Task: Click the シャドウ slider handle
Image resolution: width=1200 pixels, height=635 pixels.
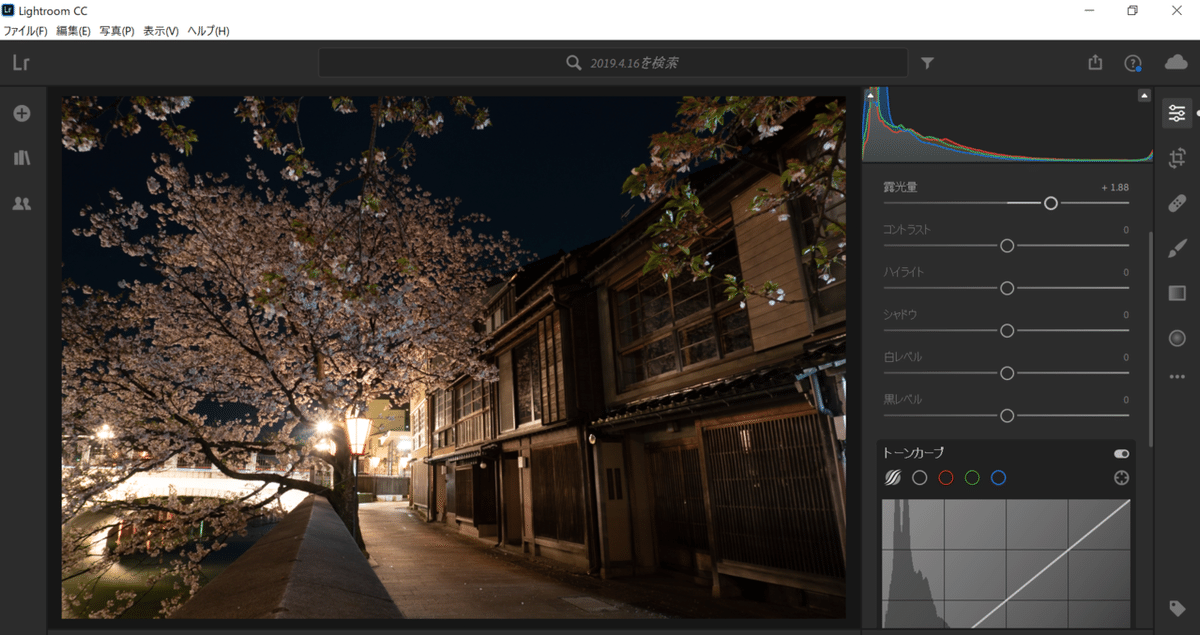Action: click(1007, 330)
